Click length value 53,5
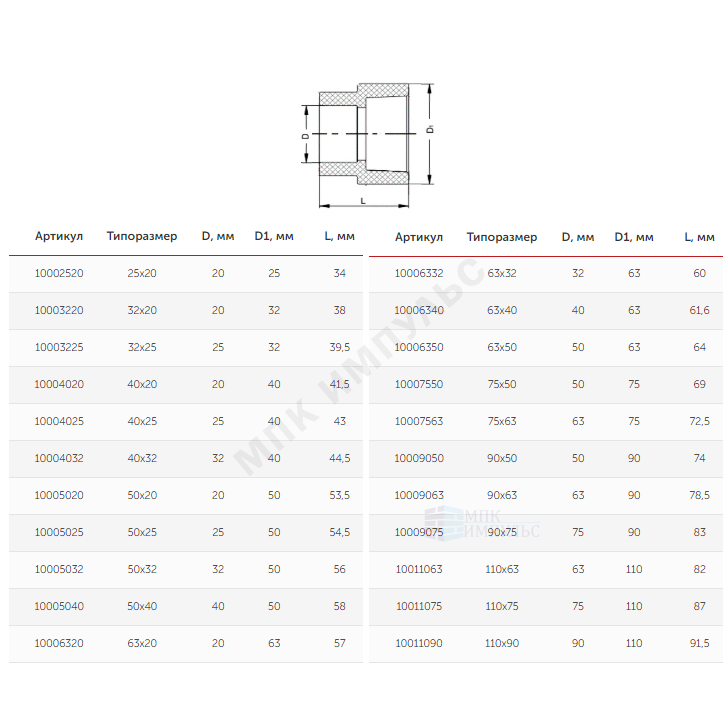The height and width of the screenshot is (728, 728). 339,495
